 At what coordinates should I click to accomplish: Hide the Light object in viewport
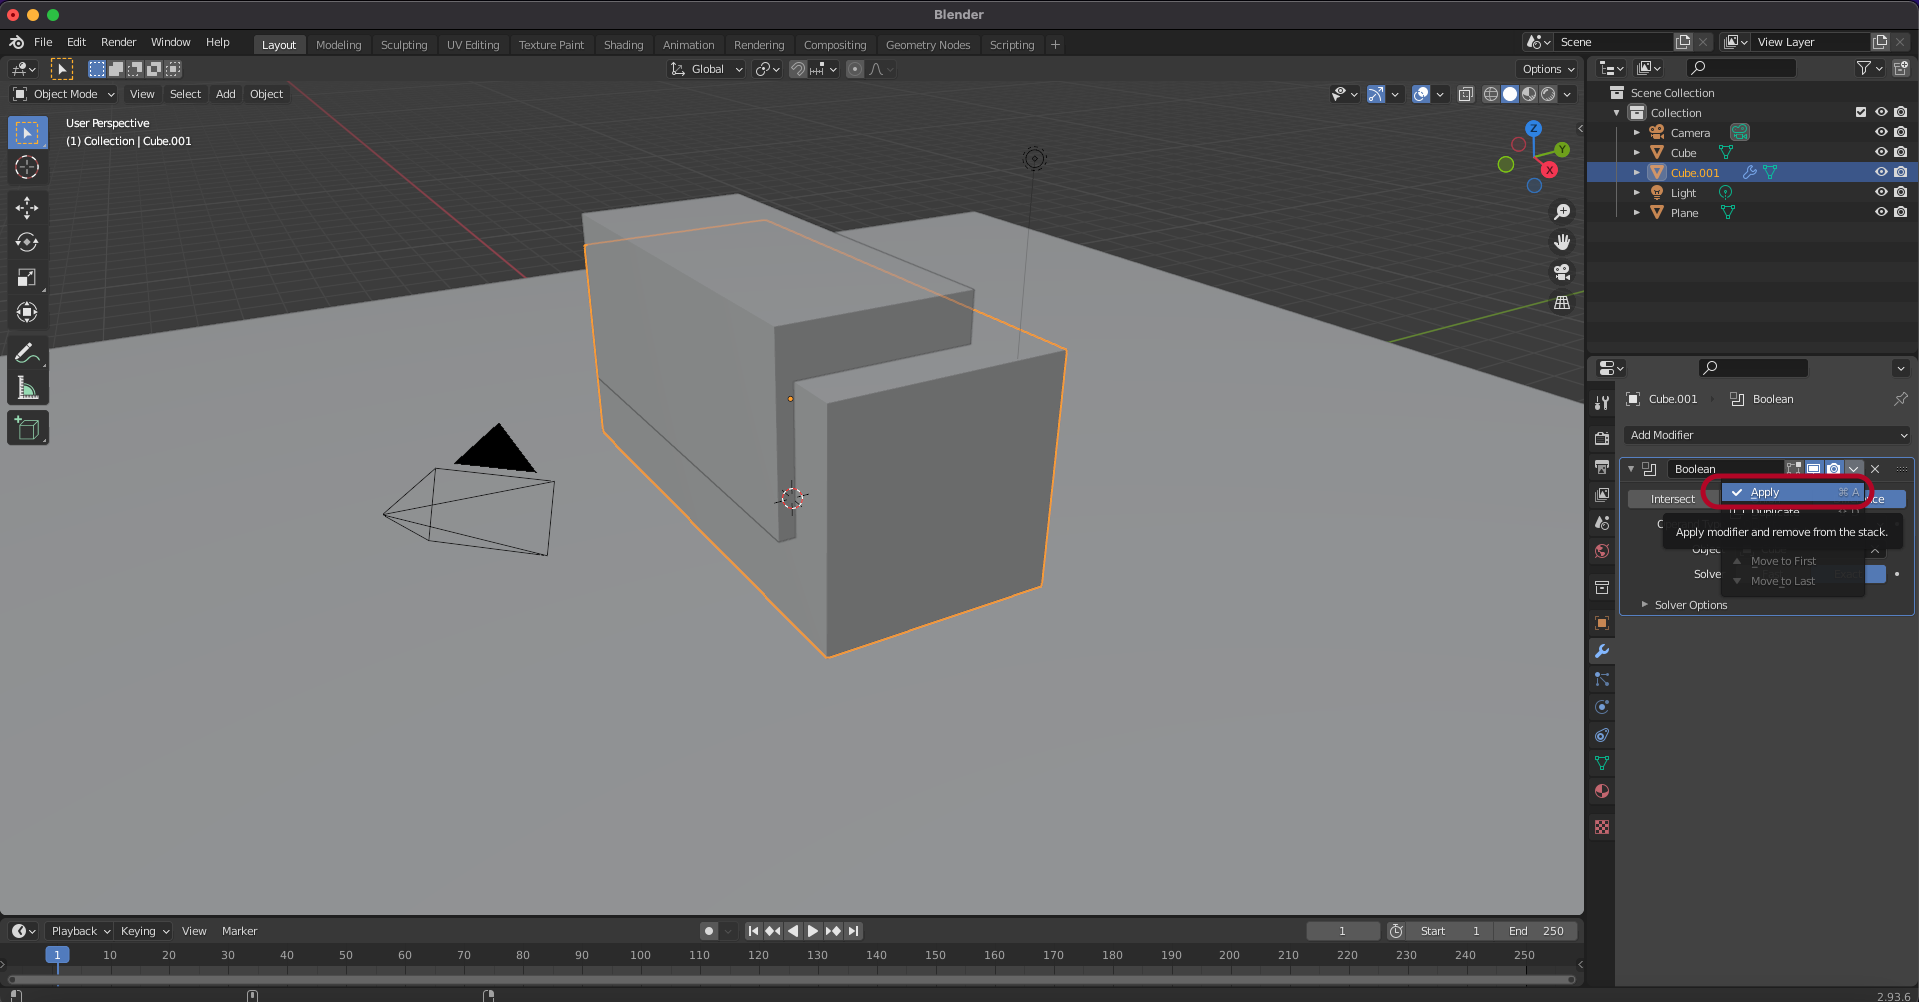[1881, 192]
